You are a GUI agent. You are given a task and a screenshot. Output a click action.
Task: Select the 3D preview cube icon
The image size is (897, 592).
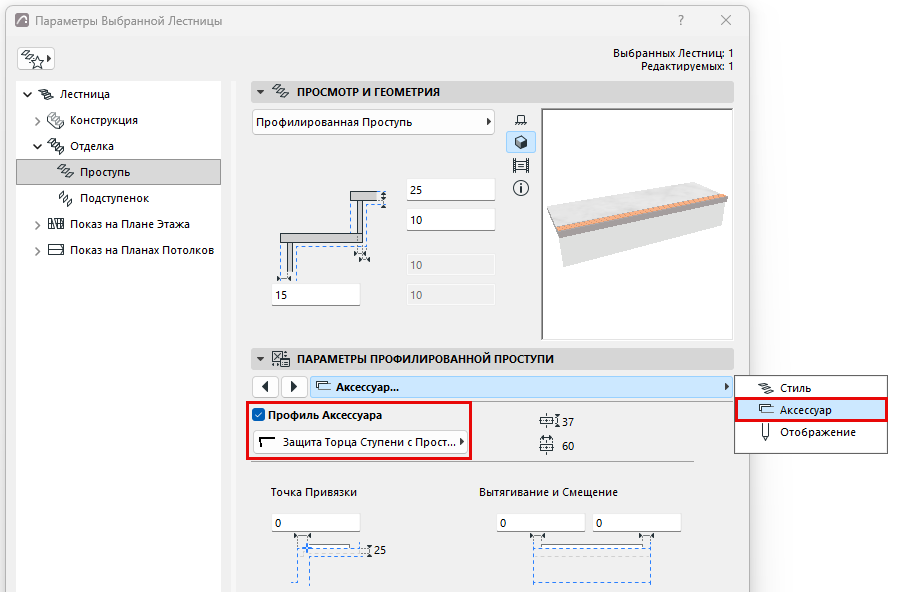(521, 142)
